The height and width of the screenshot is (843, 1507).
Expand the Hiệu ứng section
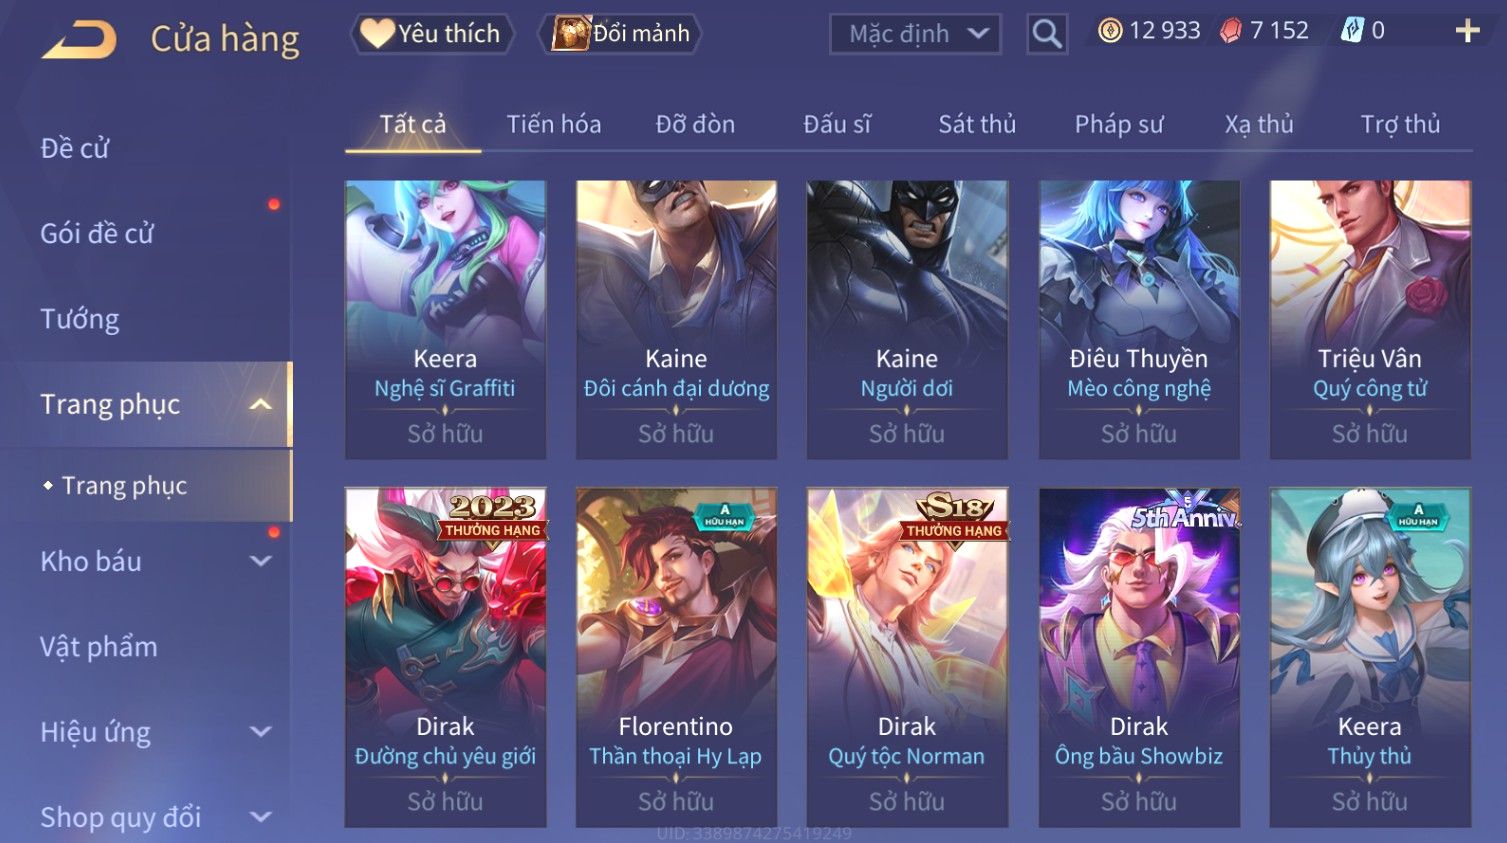(x=260, y=732)
